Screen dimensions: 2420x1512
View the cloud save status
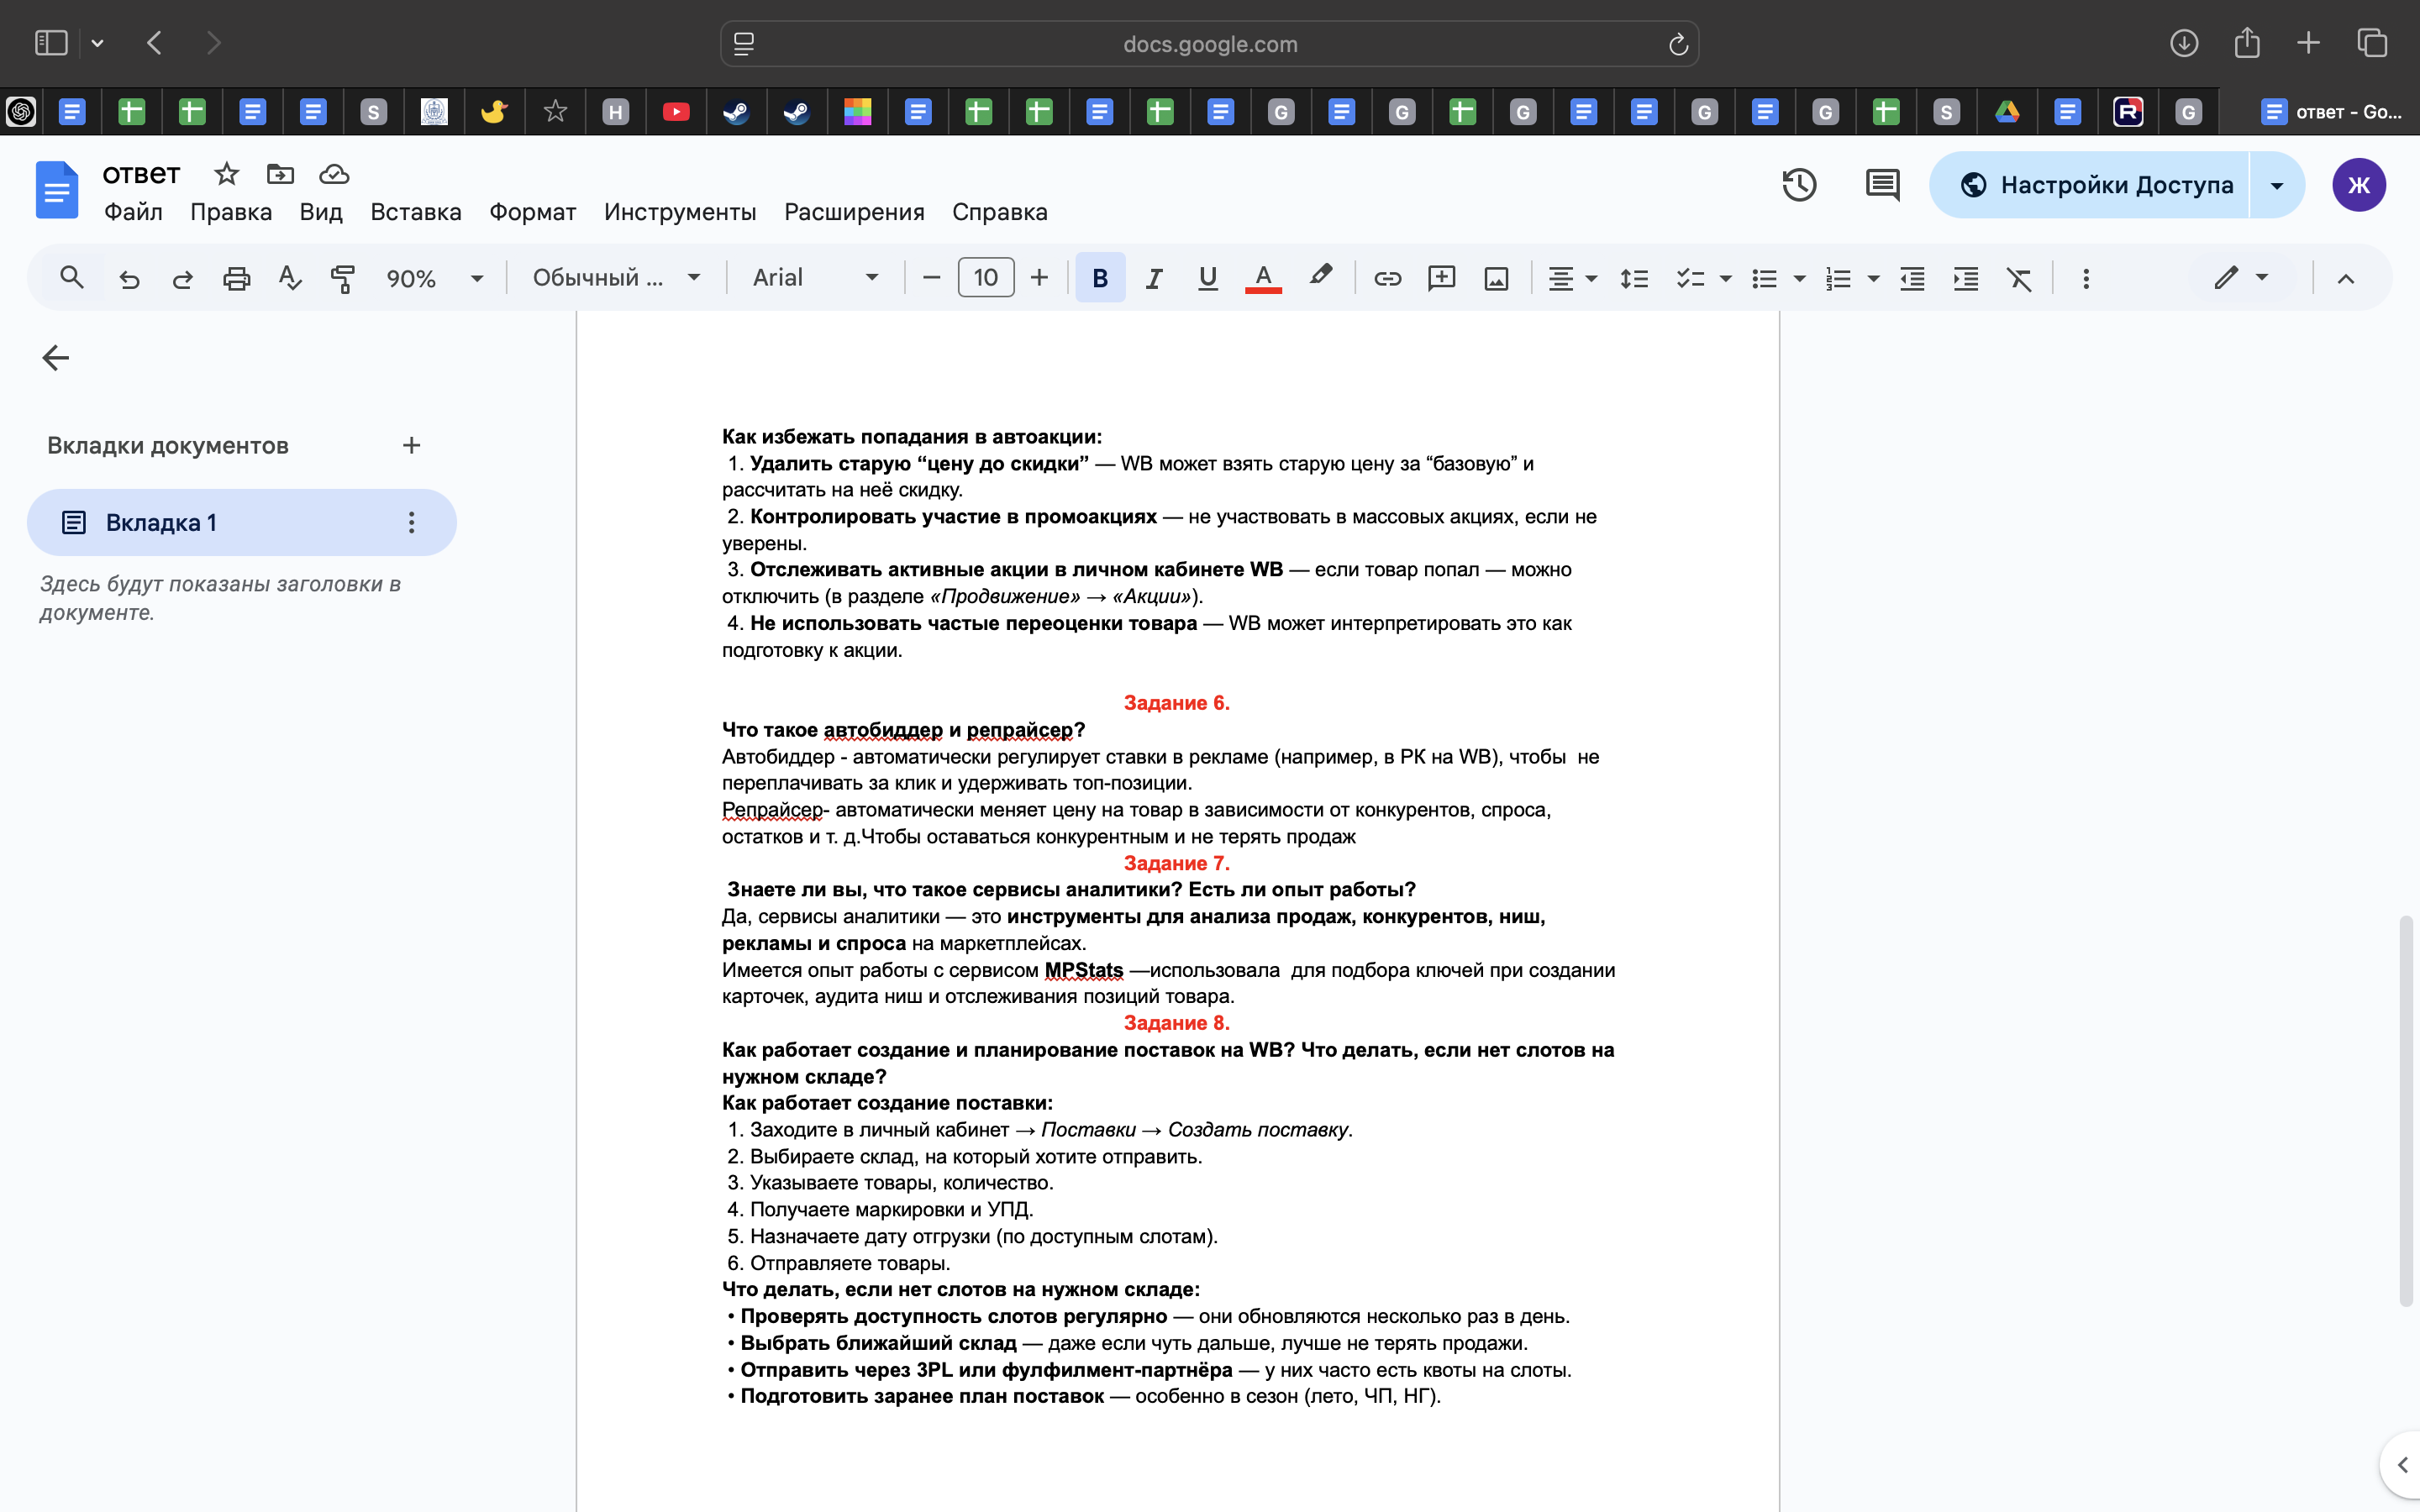[x=334, y=174]
